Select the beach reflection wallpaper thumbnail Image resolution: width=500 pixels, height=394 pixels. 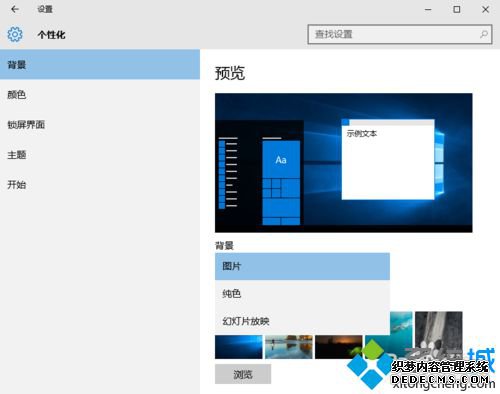pos(289,347)
